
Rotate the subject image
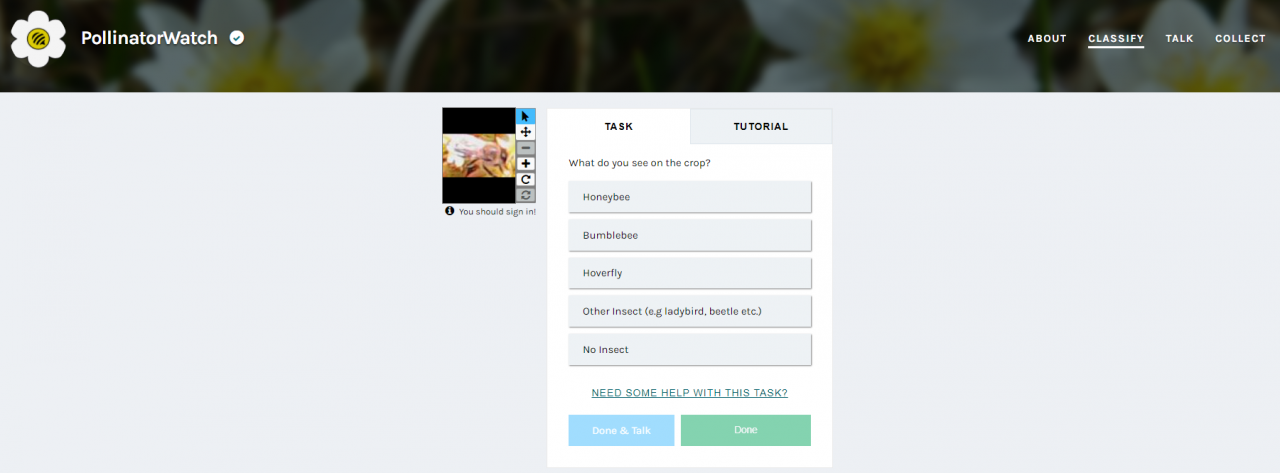point(525,180)
